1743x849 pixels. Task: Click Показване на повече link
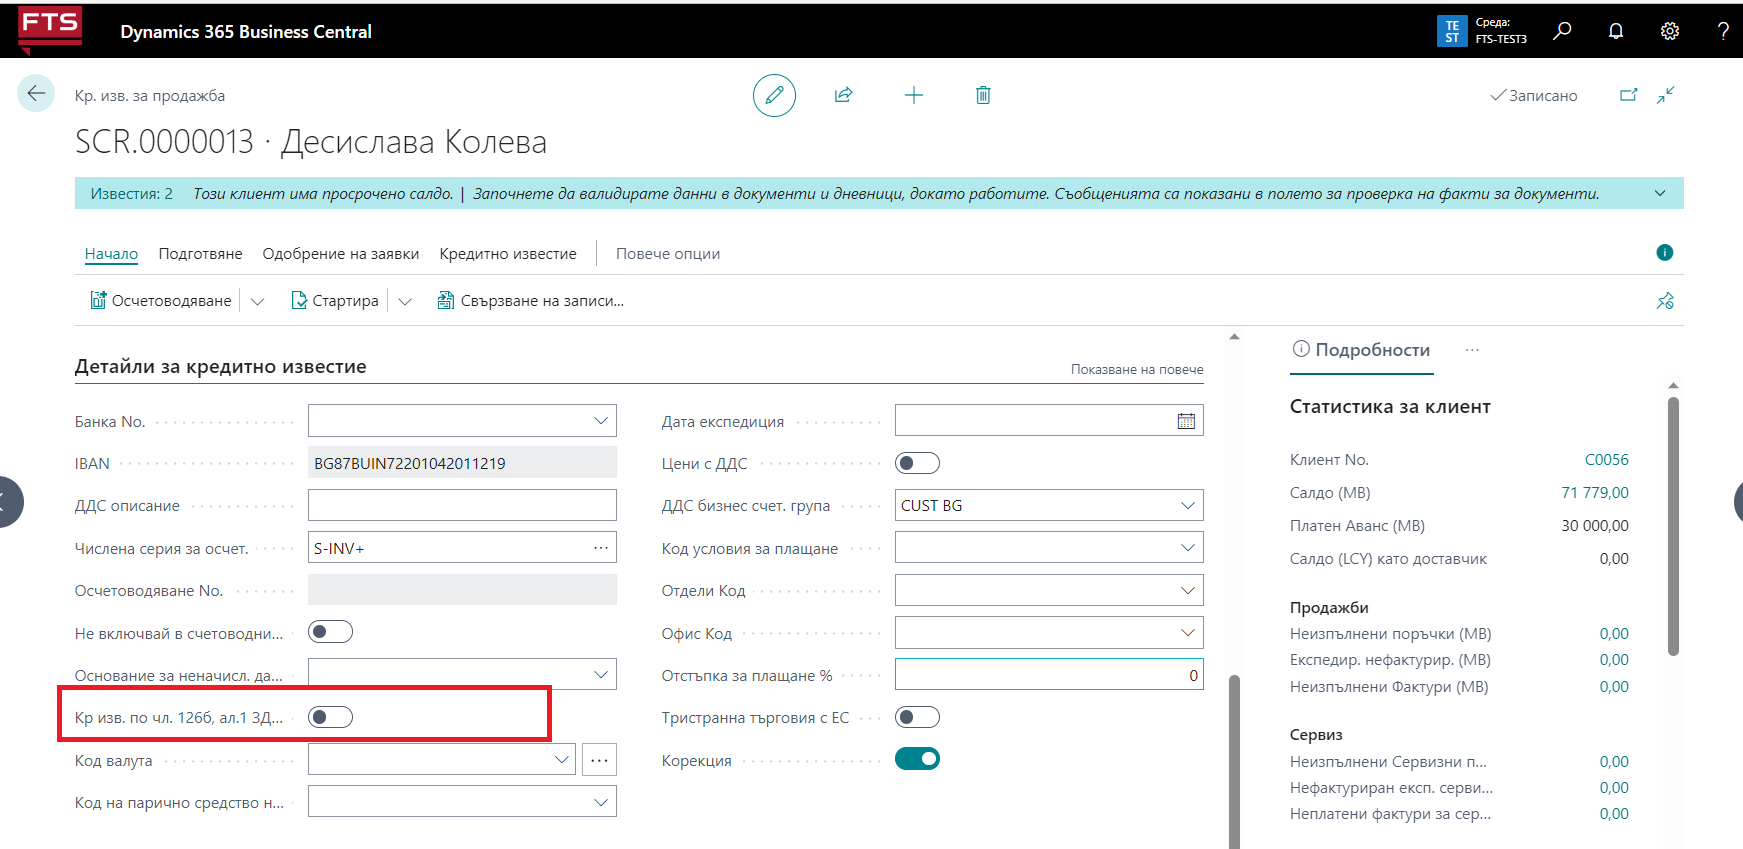1137,369
